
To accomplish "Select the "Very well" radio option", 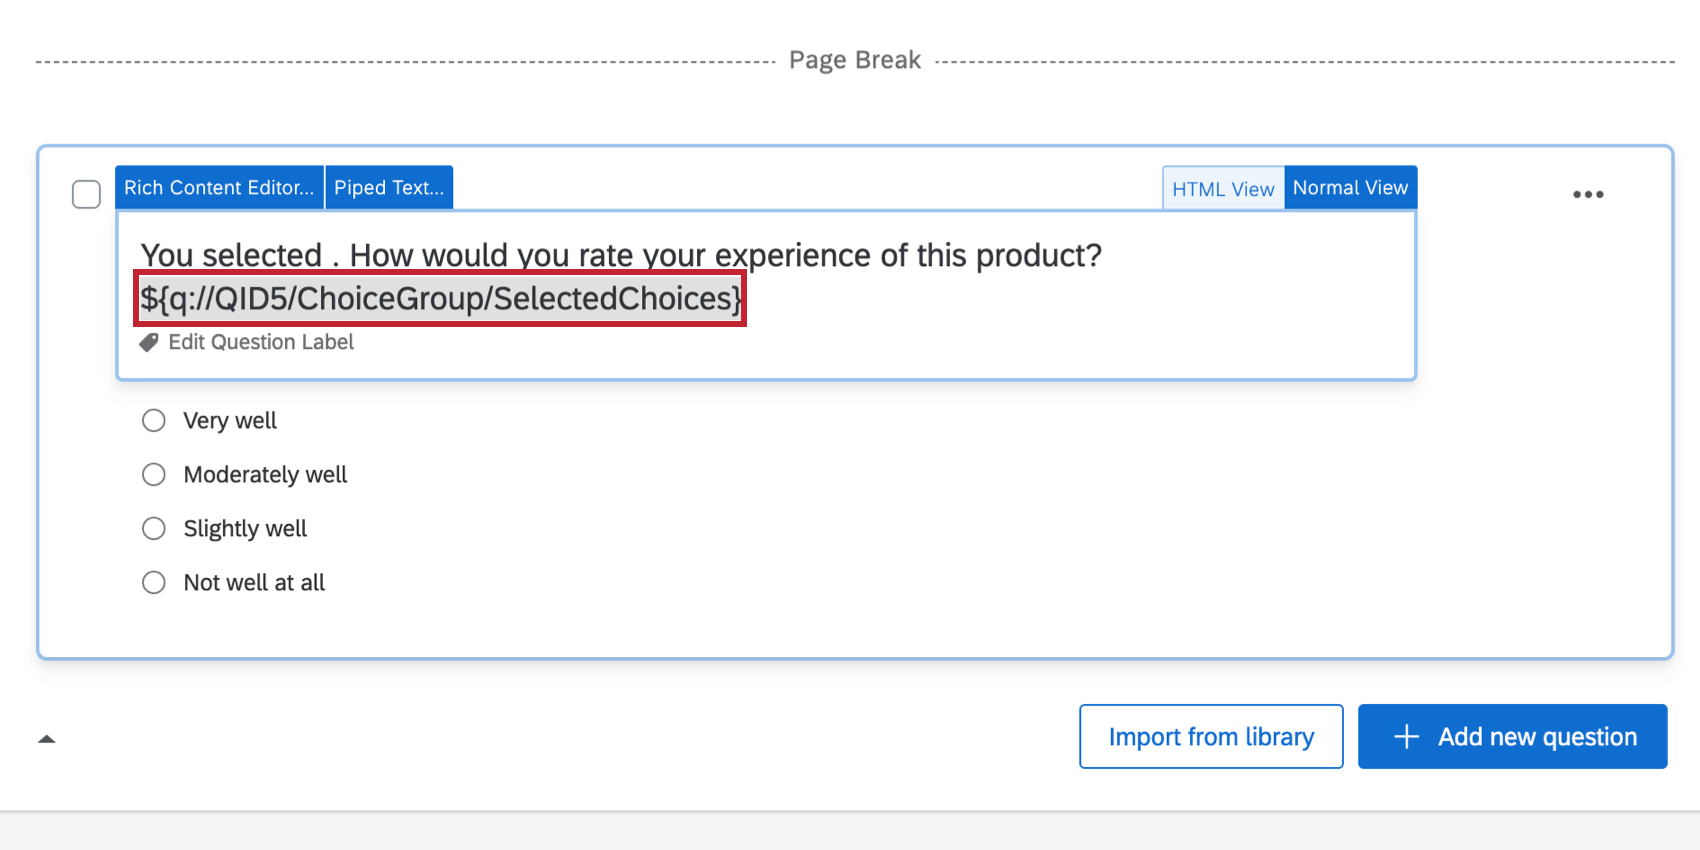I will tap(154, 421).
